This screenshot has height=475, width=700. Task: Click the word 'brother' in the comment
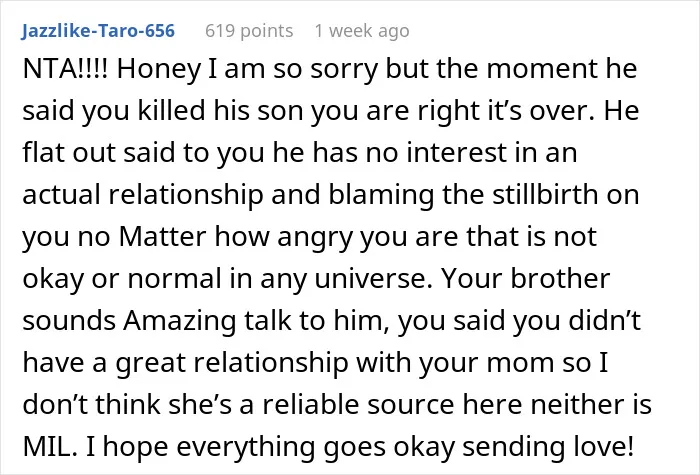pyautogui.click(x=560, y=278)
